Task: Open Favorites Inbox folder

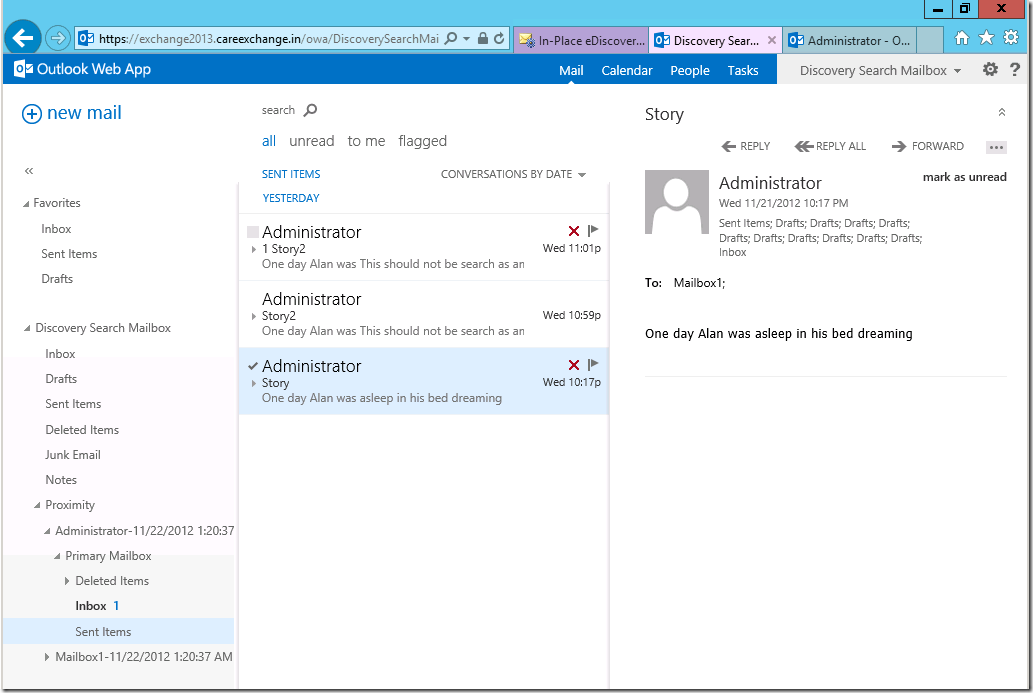Action: coord(56,229)
